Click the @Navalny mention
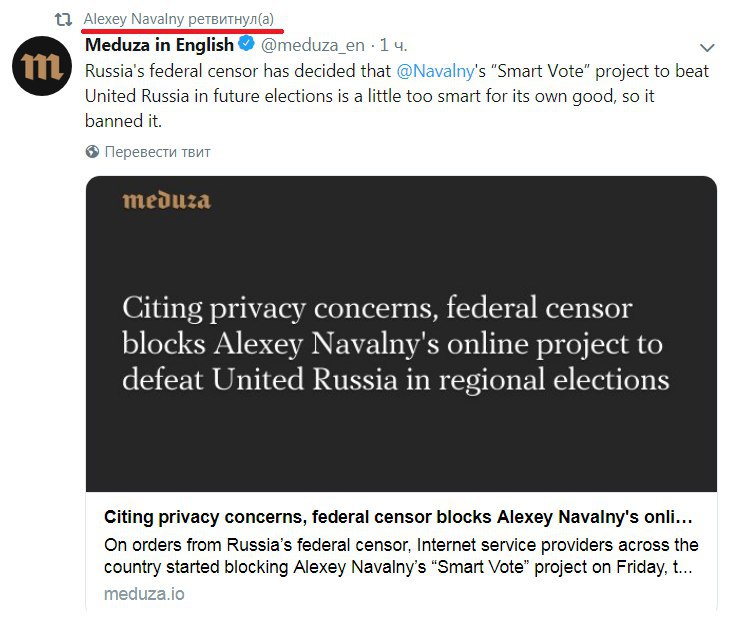Image resolution: width=729 pixels, height=637 pixels. pyautogui.click(x=436, y=71)
